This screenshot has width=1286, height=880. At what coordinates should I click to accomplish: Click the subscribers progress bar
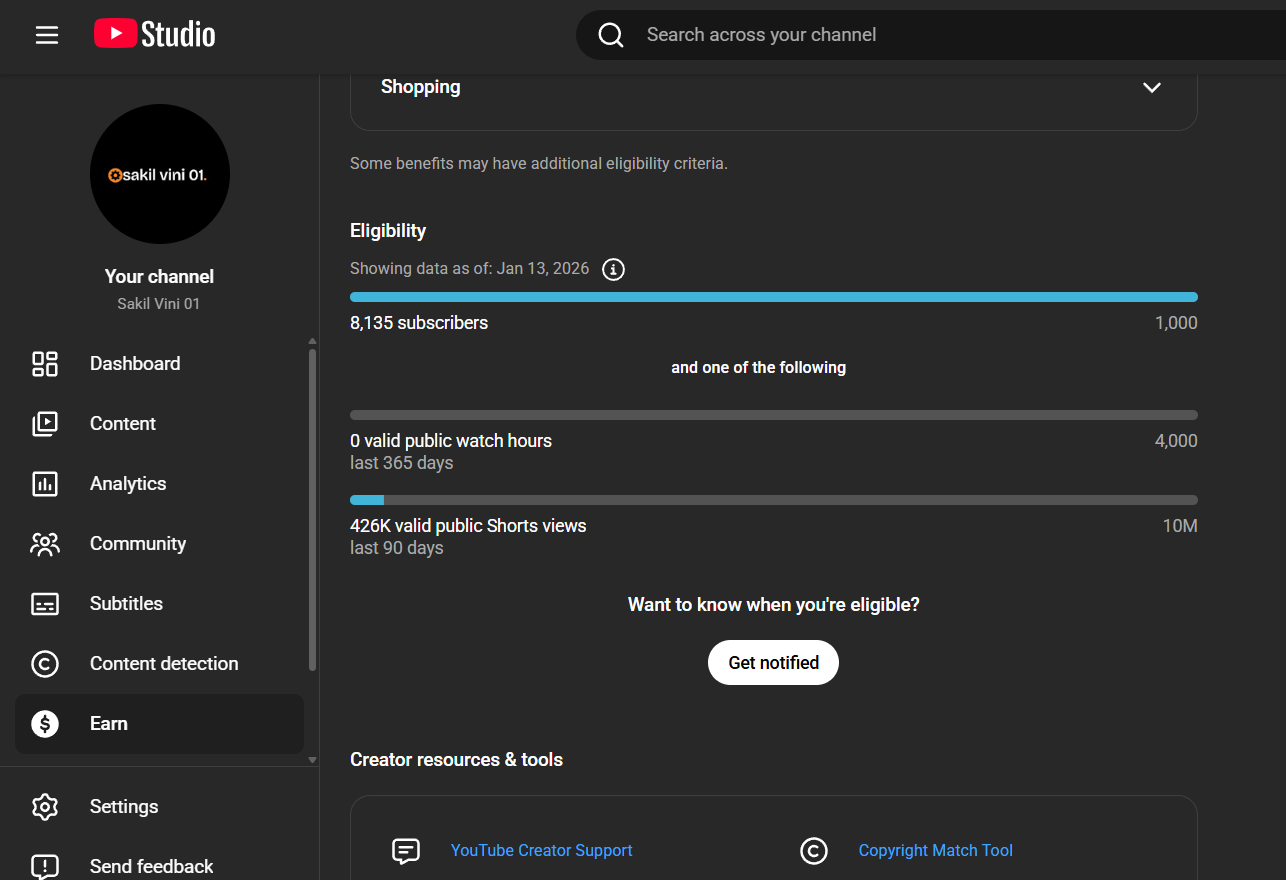pyautogui.click(x=773, y=297)
